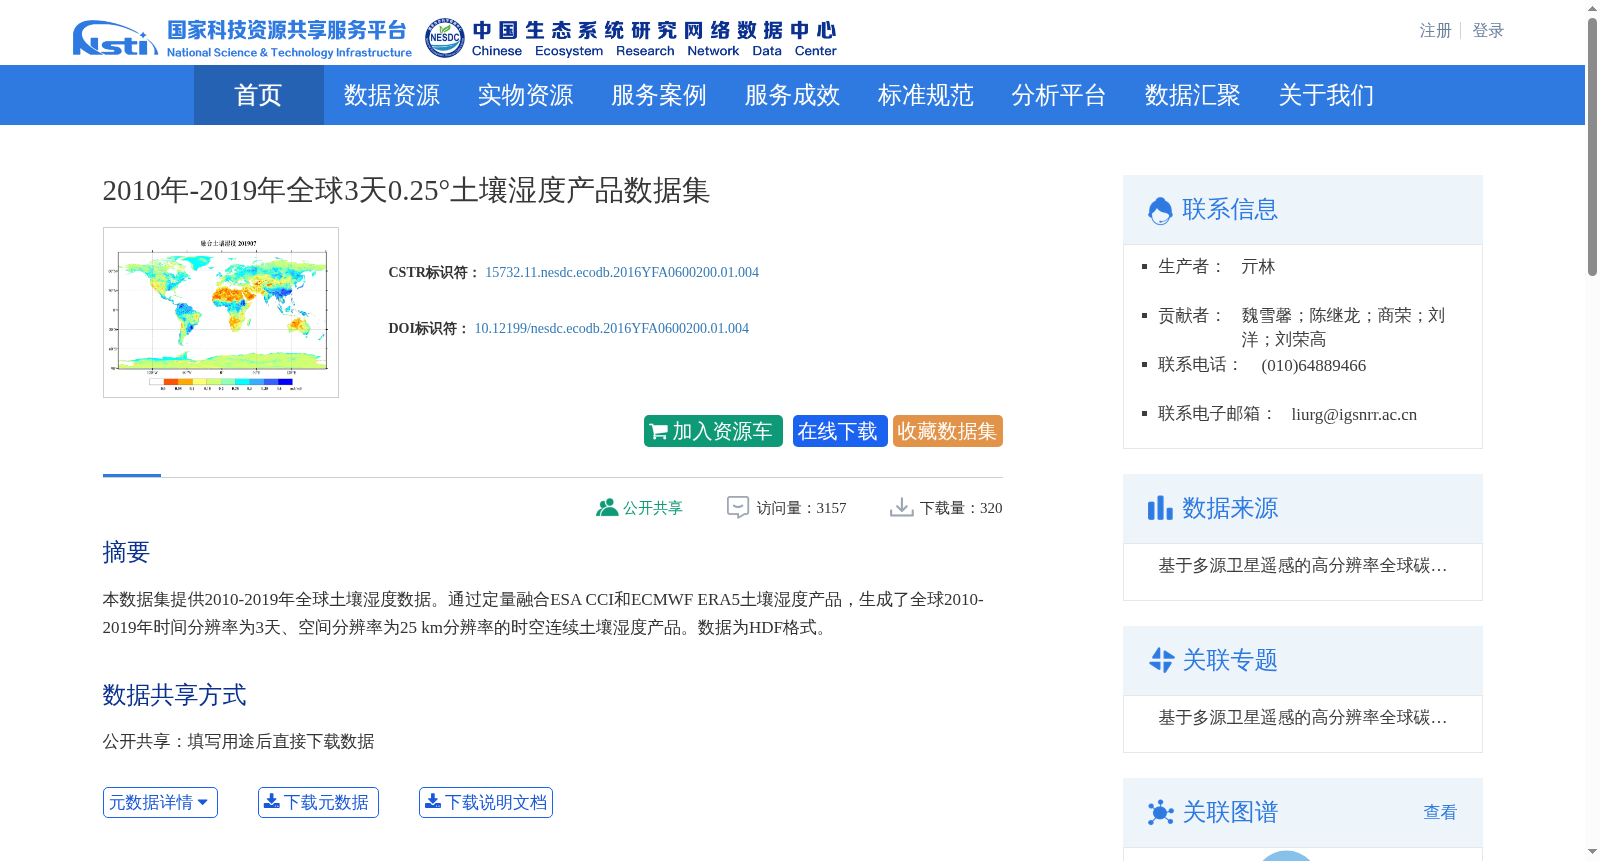The image size is (1600, 861).
Task: Go to 服务成效 page
Action: tap(792, 95)
